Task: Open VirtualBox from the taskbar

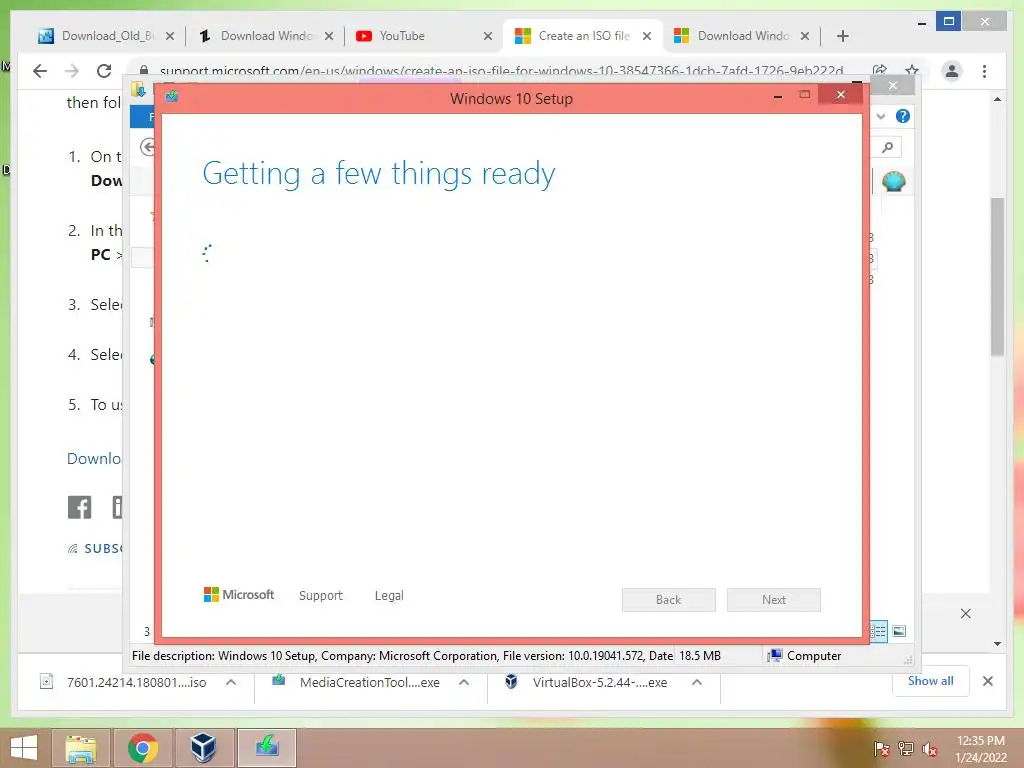Action: pos(204,748)
